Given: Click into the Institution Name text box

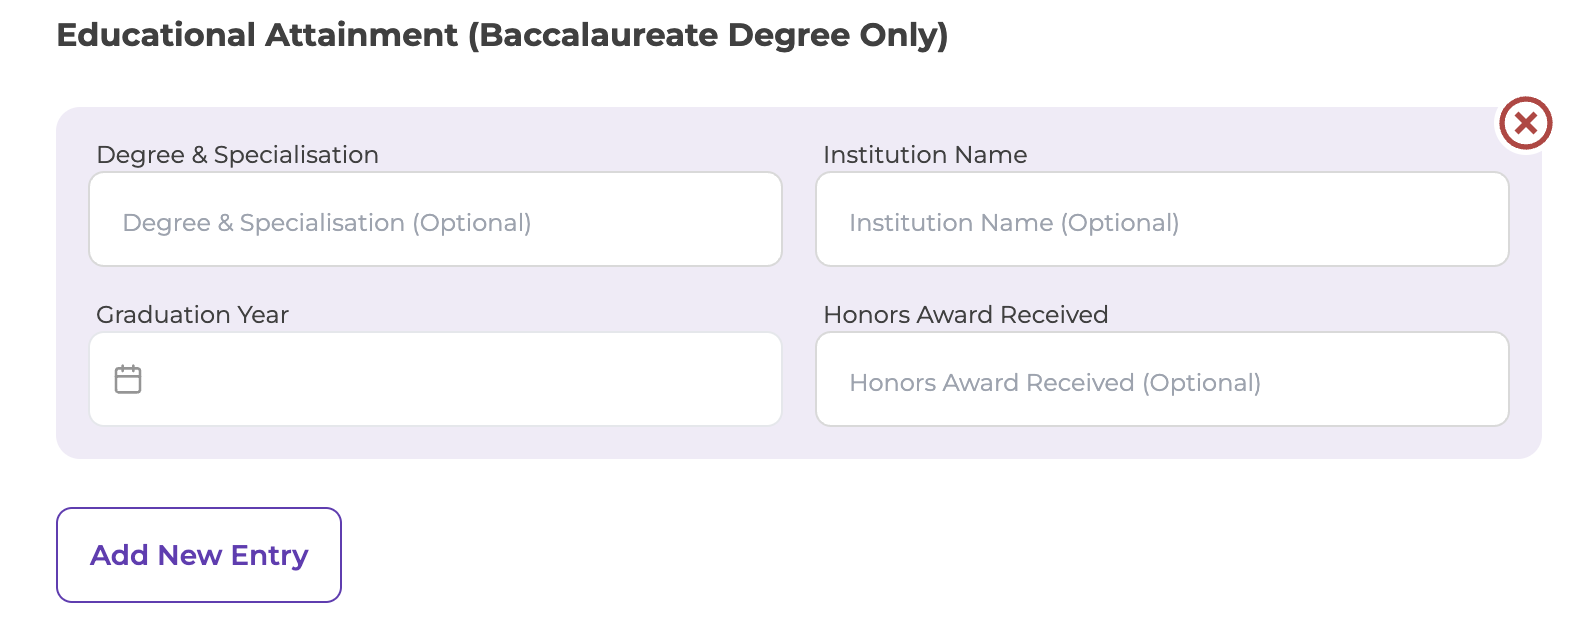Looking at the screenshot, I should tap(1162, 219).
